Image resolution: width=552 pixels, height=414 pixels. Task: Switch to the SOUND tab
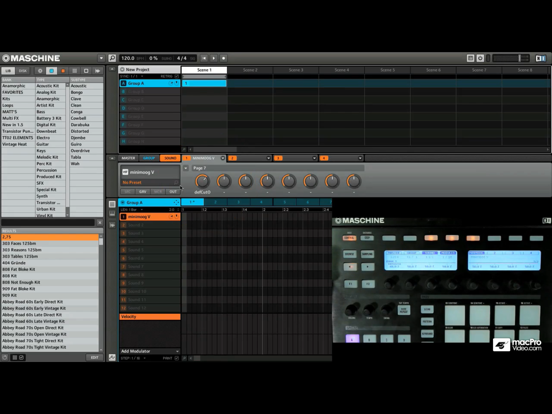tap(170, 158)
